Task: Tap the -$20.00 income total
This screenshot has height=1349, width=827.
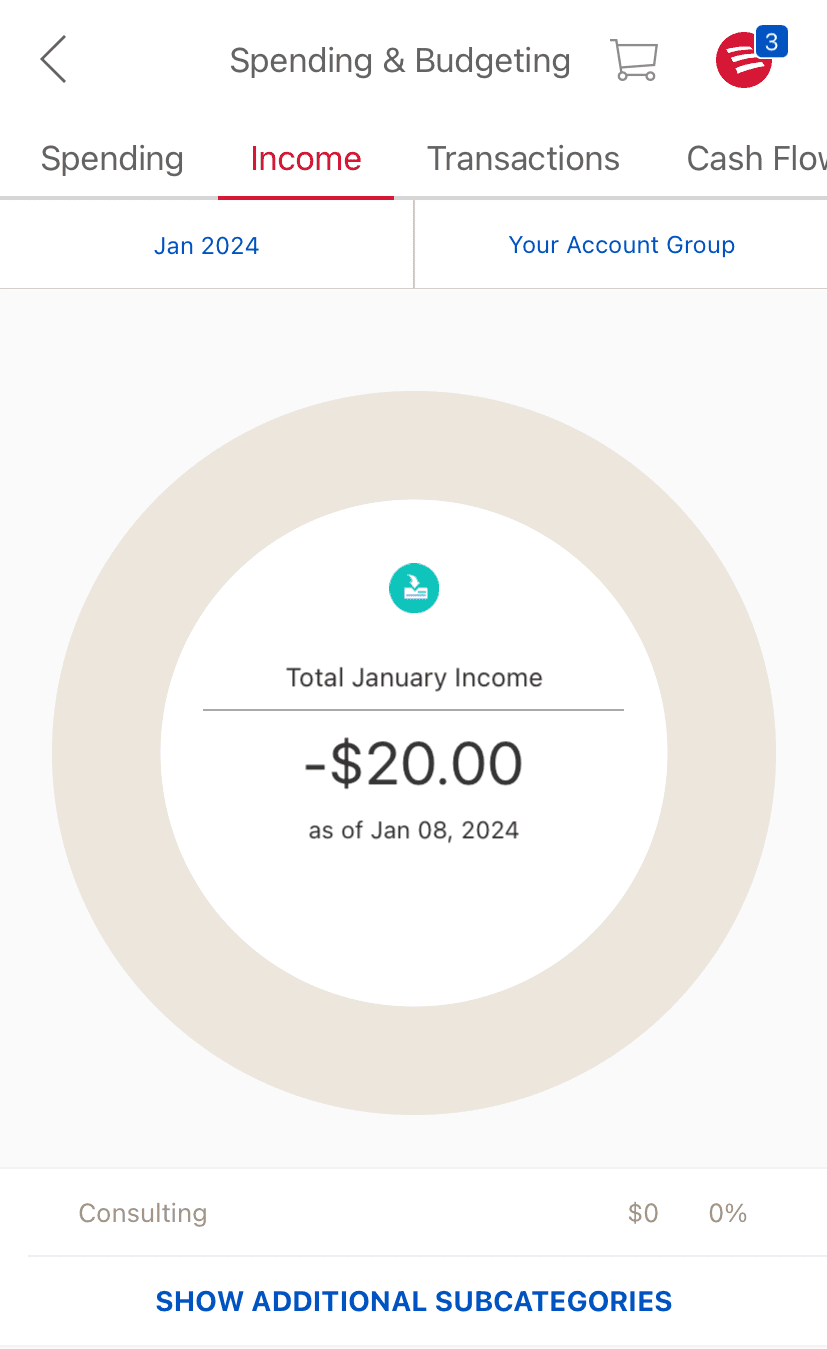Action: (x=413, y=764)
